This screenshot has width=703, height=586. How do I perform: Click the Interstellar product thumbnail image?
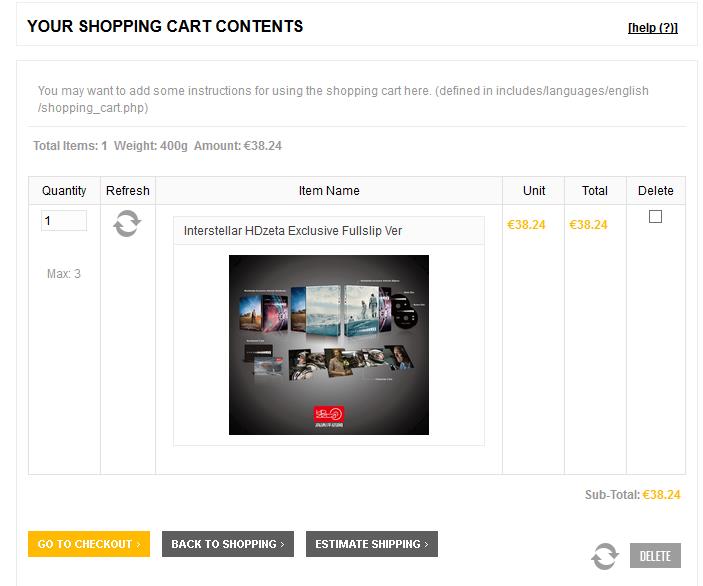pos(329,345)
